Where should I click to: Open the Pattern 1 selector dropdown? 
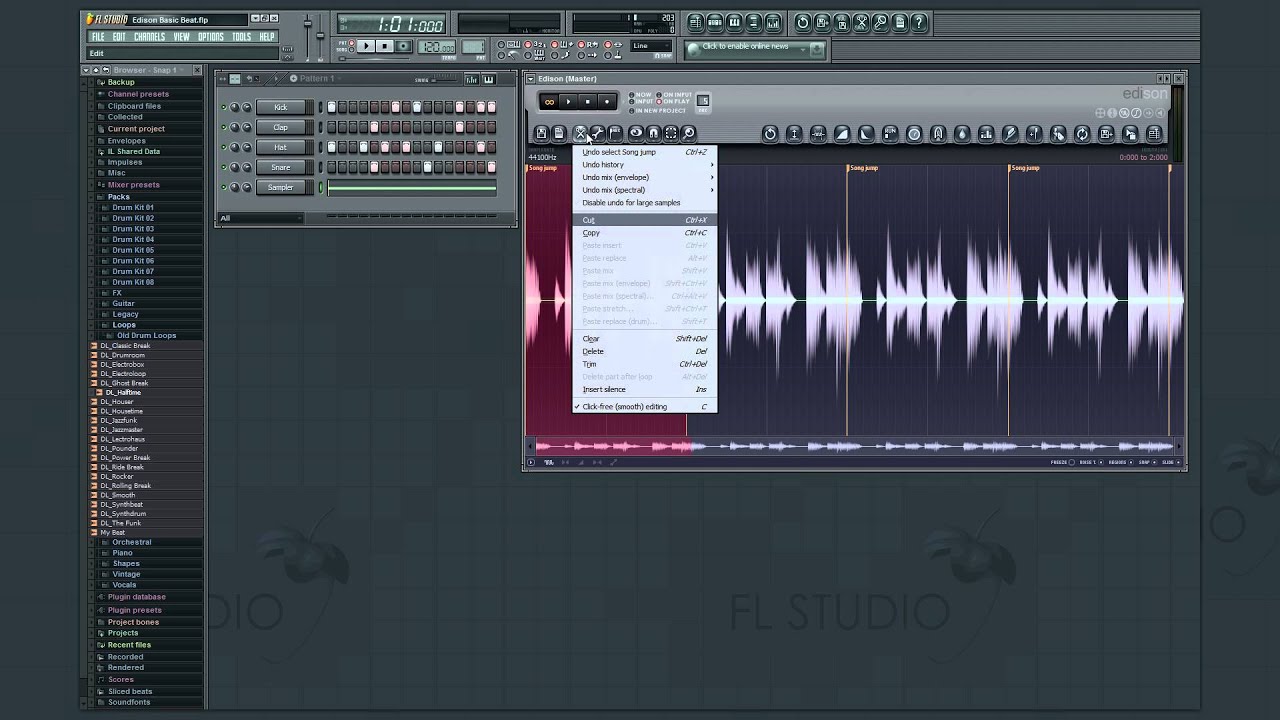coord(317,78)
